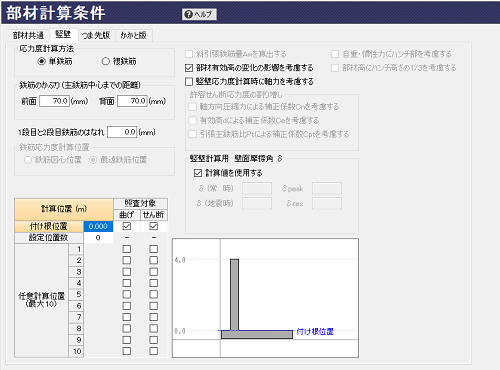Click row number 5 in position table
Screen dimensions: 500x370
tap(76, 294)
